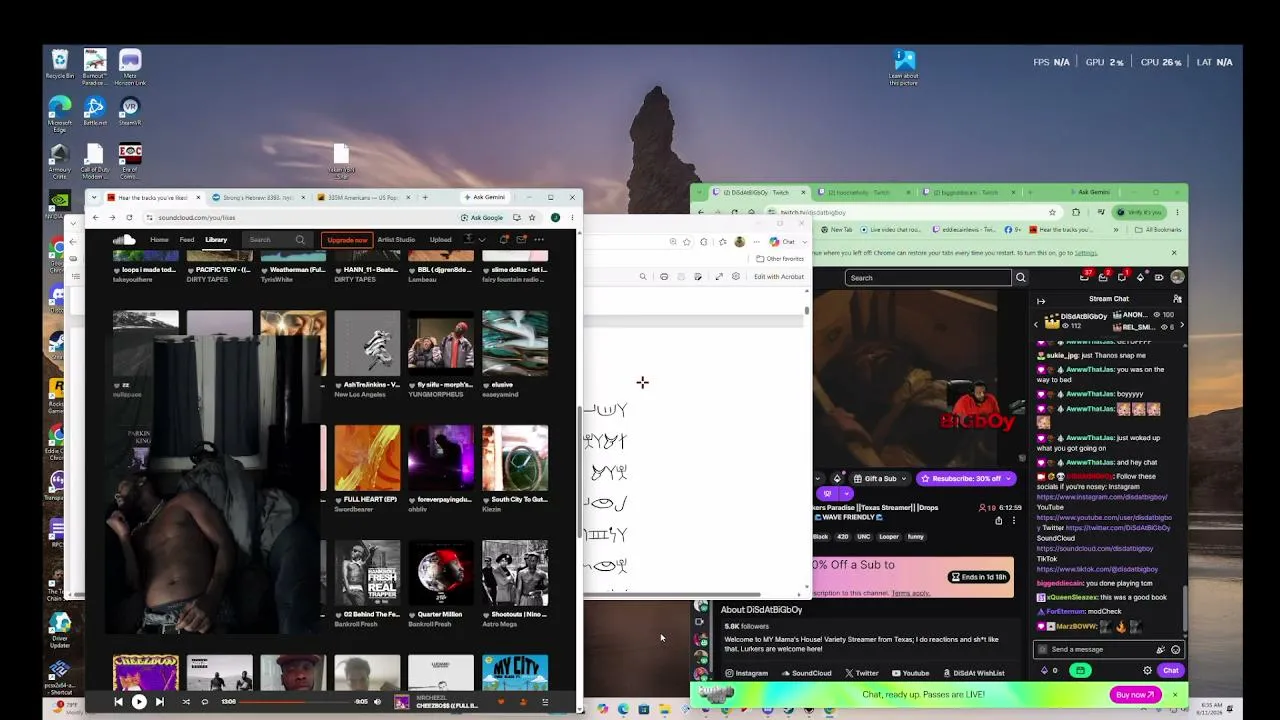Close the Passes are LIVE banner

pyautogui.click(x=1175, y=695)
